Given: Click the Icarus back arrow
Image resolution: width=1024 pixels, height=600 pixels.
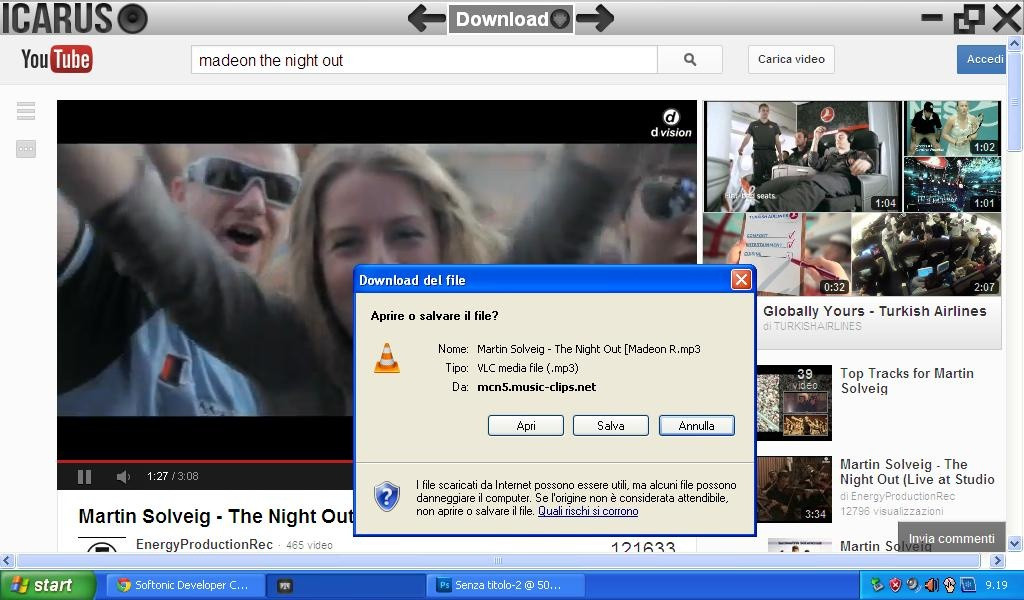Looking at the screenshot, I should pyautogui.click(x=427, y=18).
